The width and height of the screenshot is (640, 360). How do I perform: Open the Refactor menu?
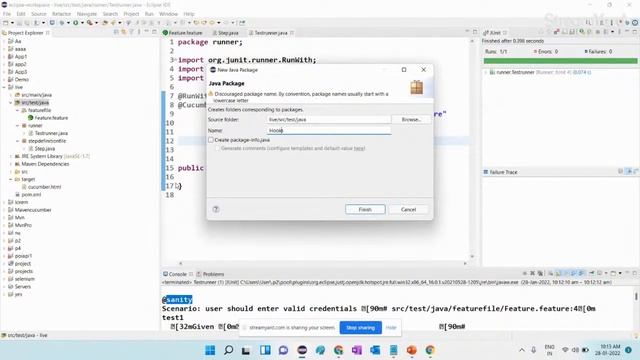point(62,14)
